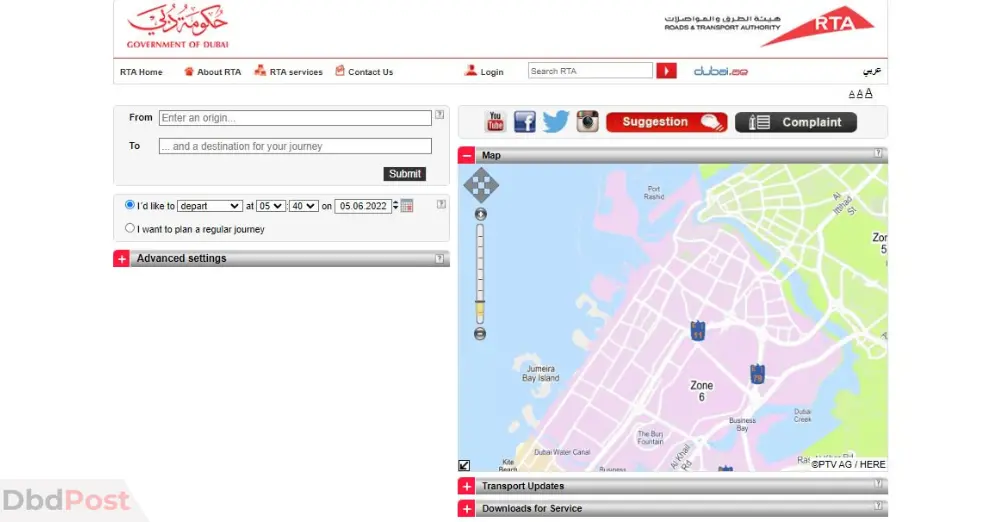Viewport: 1000px width, 522px height.
Task: Open the minute dropdown showing 40
Action: (304, 206)
